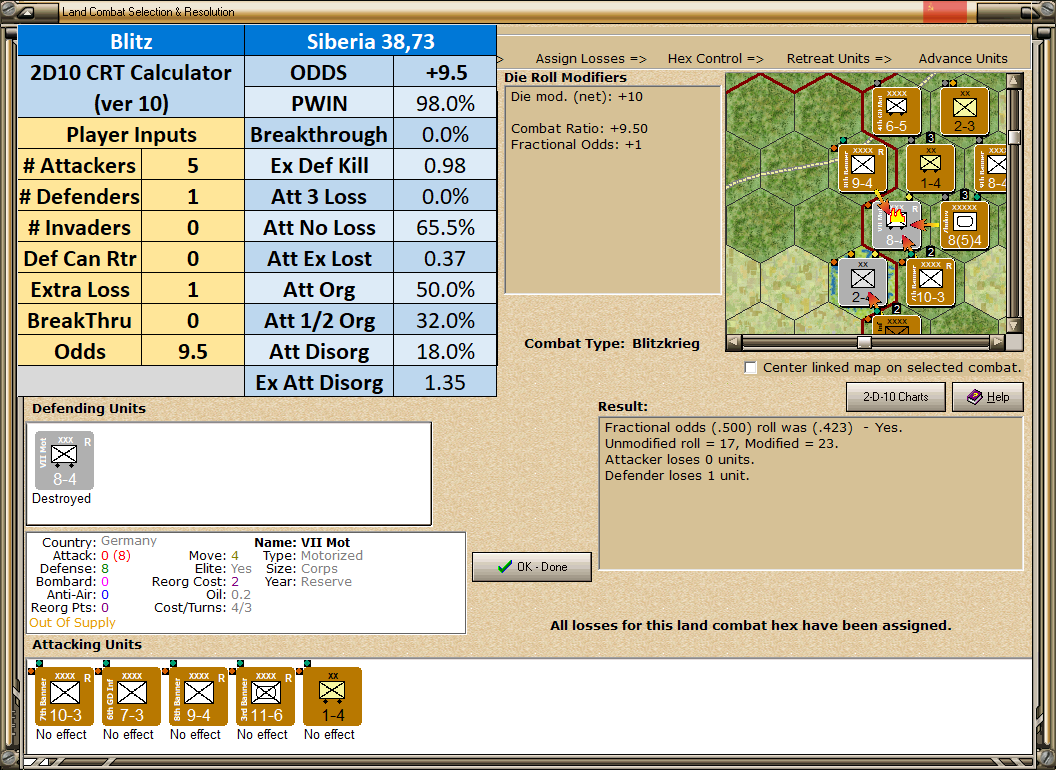Screen dimensions: 1056x770
Task: Open the 2-D-10 Charts button
Action: click(896, 397)
